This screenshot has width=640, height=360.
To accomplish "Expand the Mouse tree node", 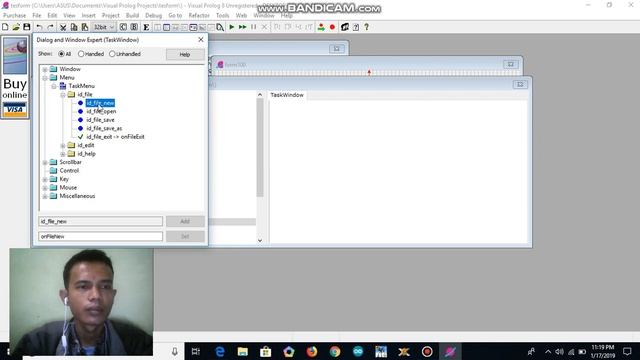I will [45, 188].
